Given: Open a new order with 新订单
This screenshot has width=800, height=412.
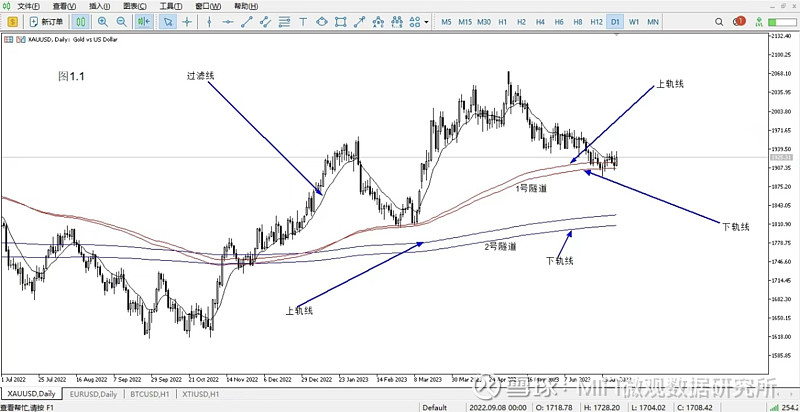Looking at the screenshot, I should pos(47,22).
